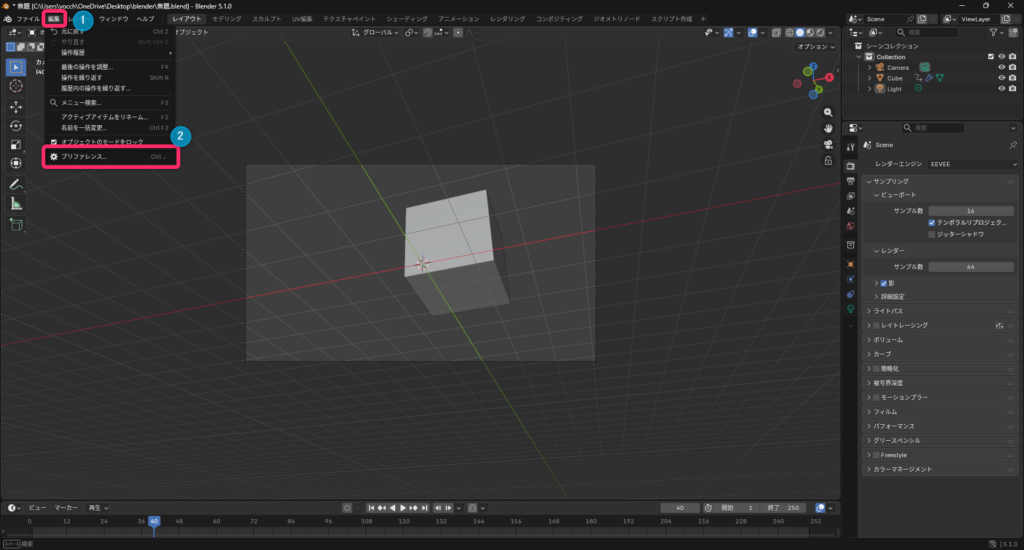
Task: Select the Rotate tool in the toolbar
Action: click(x=16, y=126)
